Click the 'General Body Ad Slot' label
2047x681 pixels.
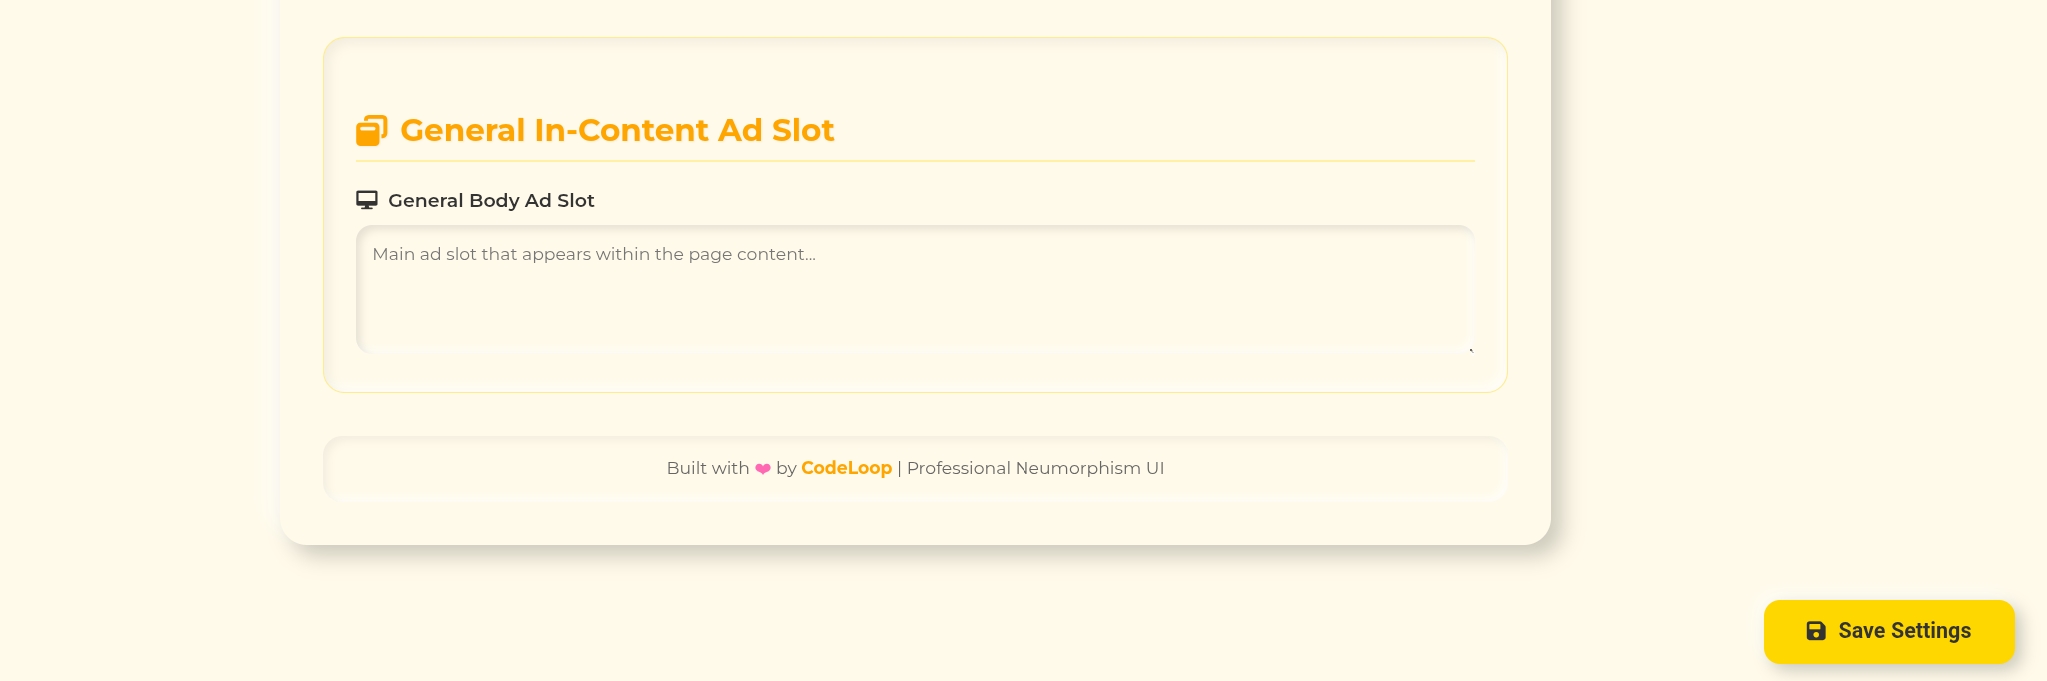click(x=491, y=200)
